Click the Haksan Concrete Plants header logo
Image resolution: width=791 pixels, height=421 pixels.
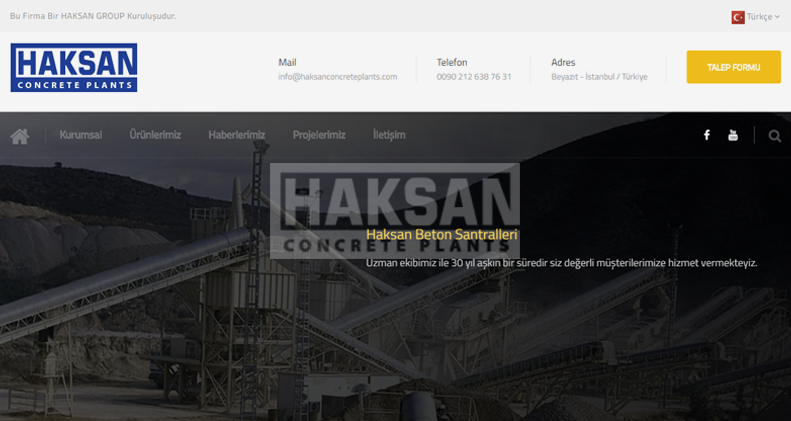[x=74, y=68]
